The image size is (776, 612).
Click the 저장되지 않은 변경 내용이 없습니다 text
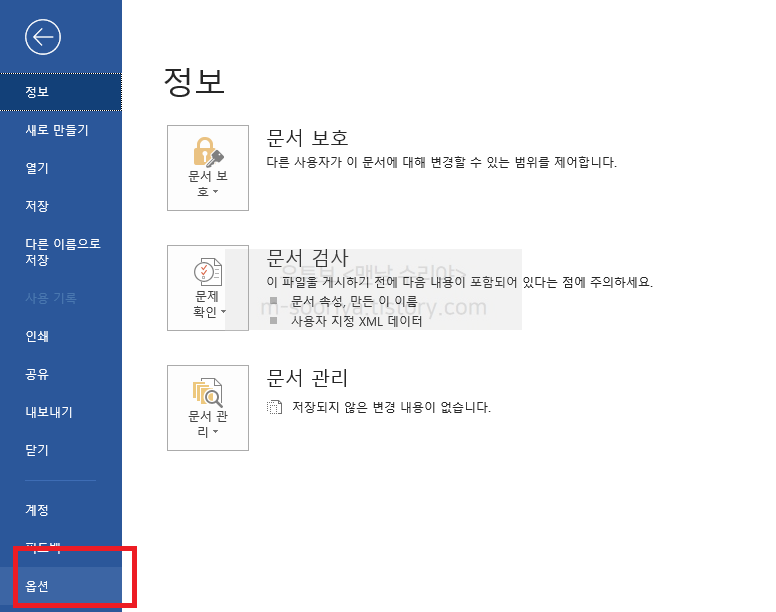point(391,407)
